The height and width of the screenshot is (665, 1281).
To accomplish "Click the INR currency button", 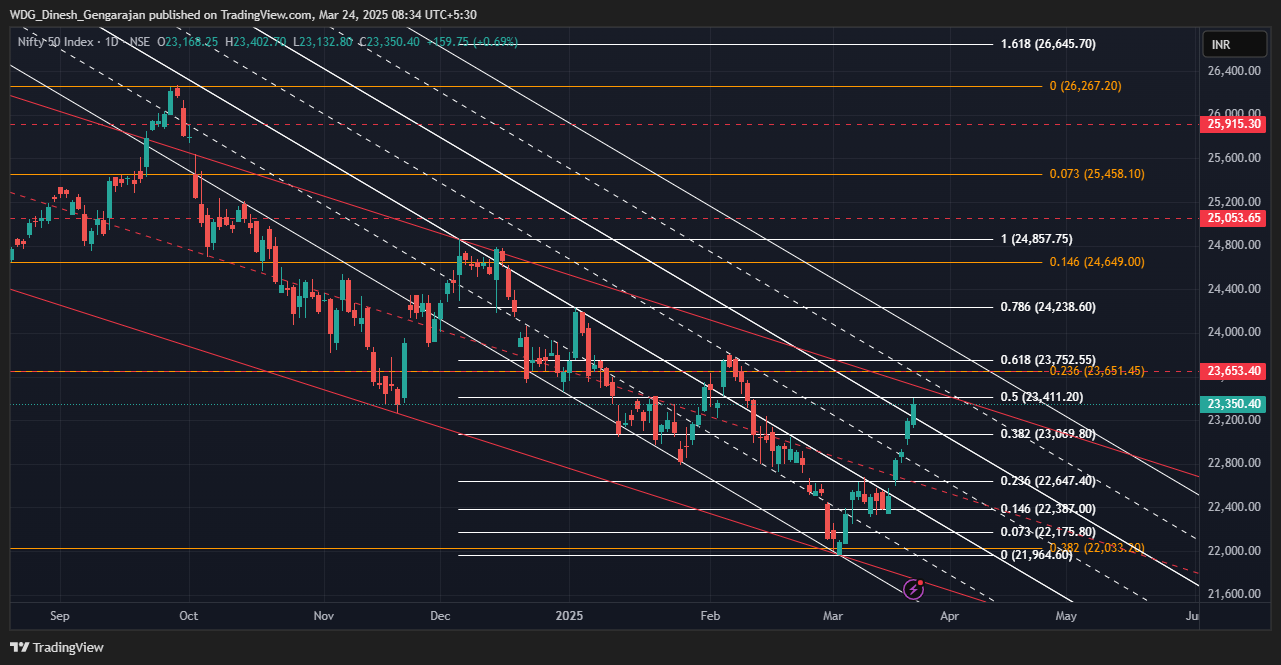I will click(1236, 45).
